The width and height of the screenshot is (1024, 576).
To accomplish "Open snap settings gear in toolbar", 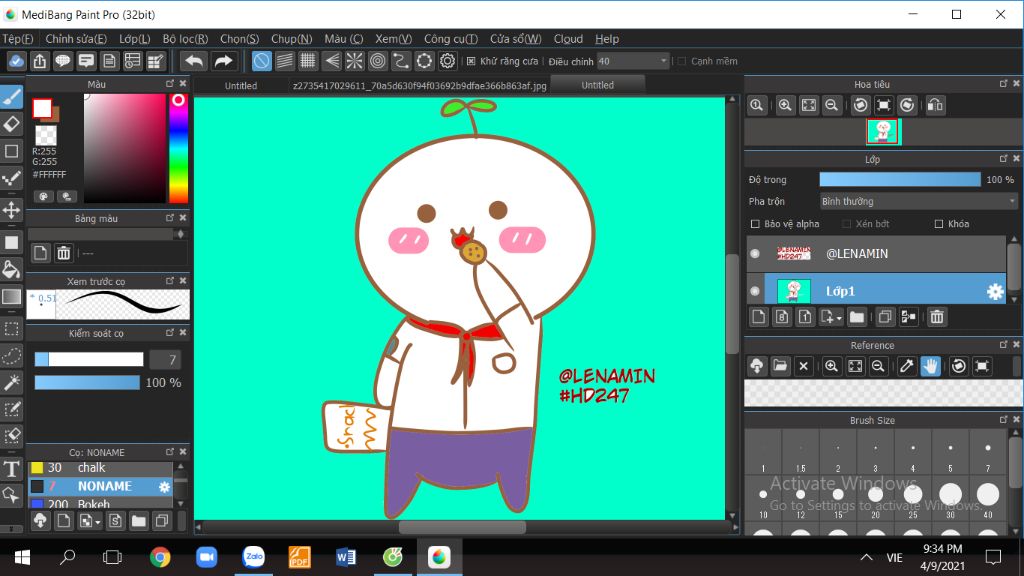I will point(447,61).
